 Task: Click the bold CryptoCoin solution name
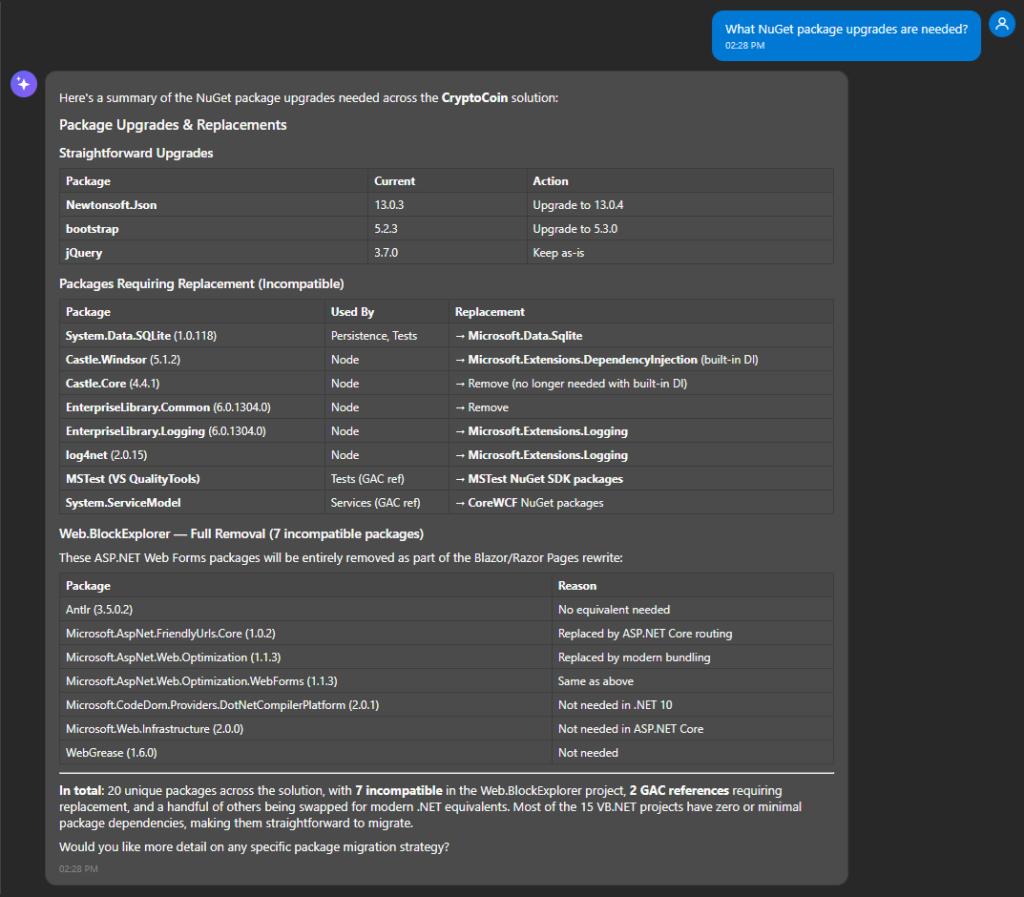pos(474,98)
